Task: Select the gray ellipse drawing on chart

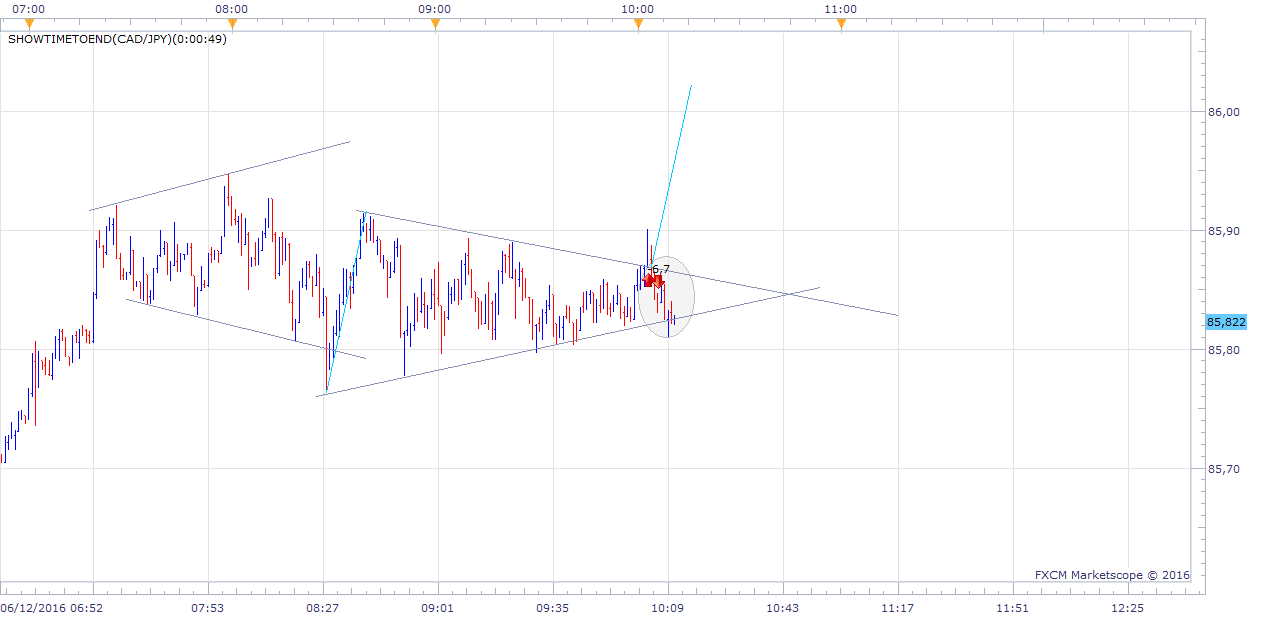Action: [x=666, y=297]
